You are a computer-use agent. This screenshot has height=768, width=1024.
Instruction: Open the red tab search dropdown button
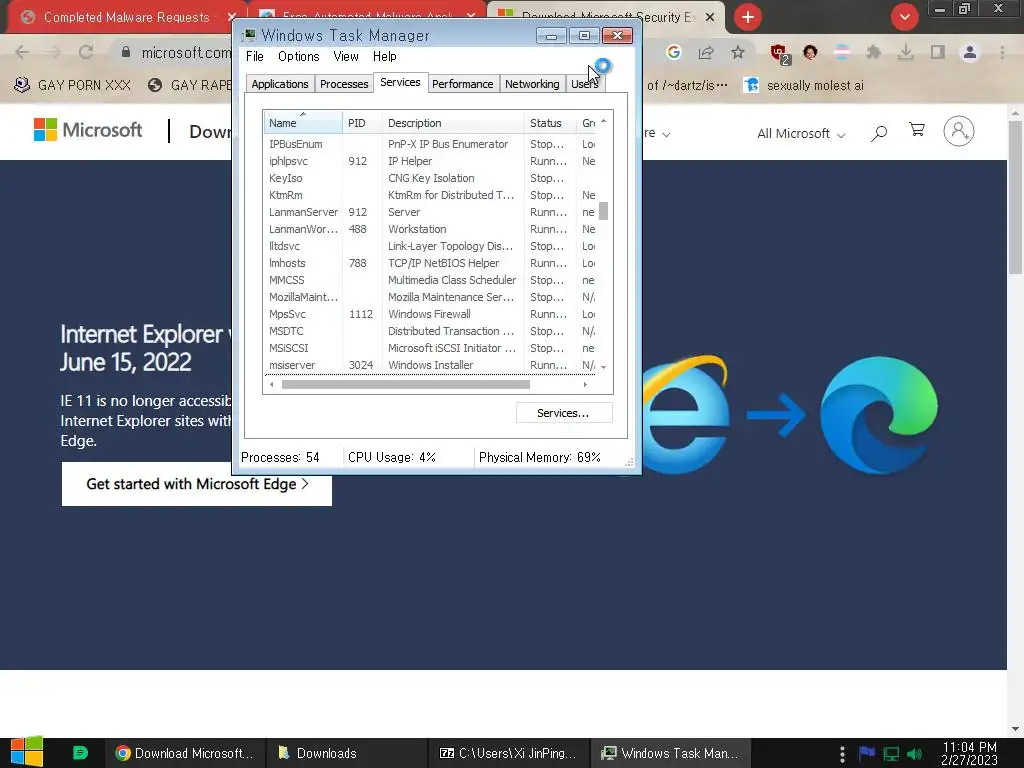point(904,17)
